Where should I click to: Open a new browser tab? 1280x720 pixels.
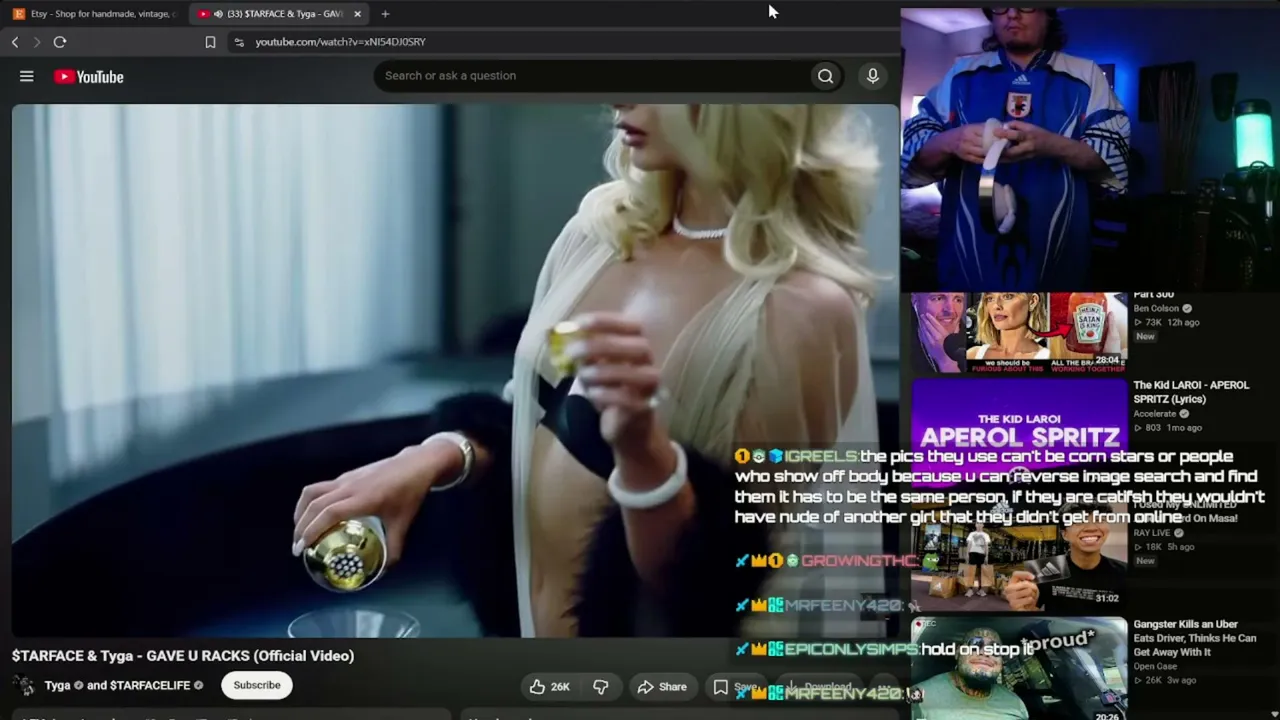click(x=385, y=14)
